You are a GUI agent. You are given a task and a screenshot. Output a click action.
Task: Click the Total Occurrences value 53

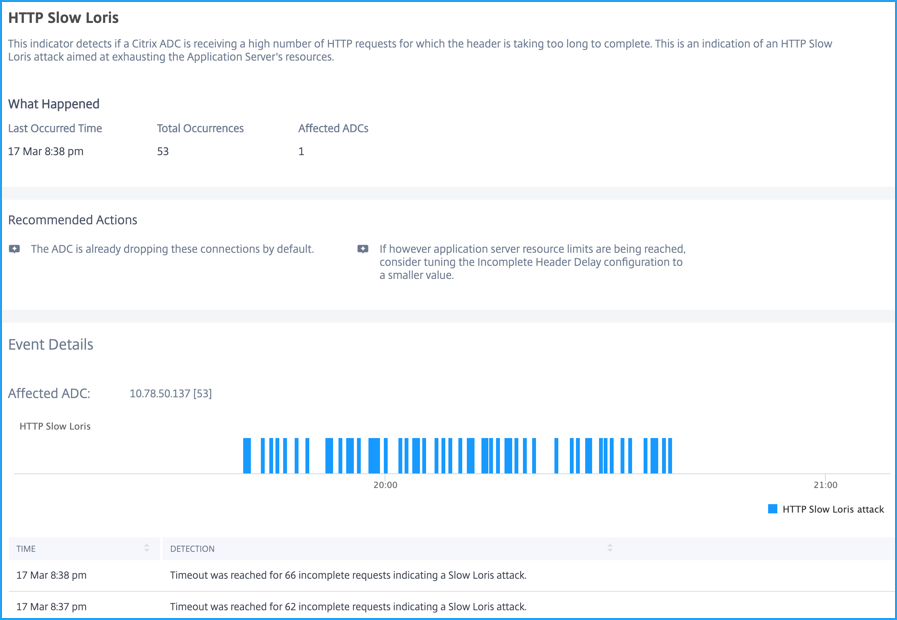pyautogui.click(x=163, y=152)
